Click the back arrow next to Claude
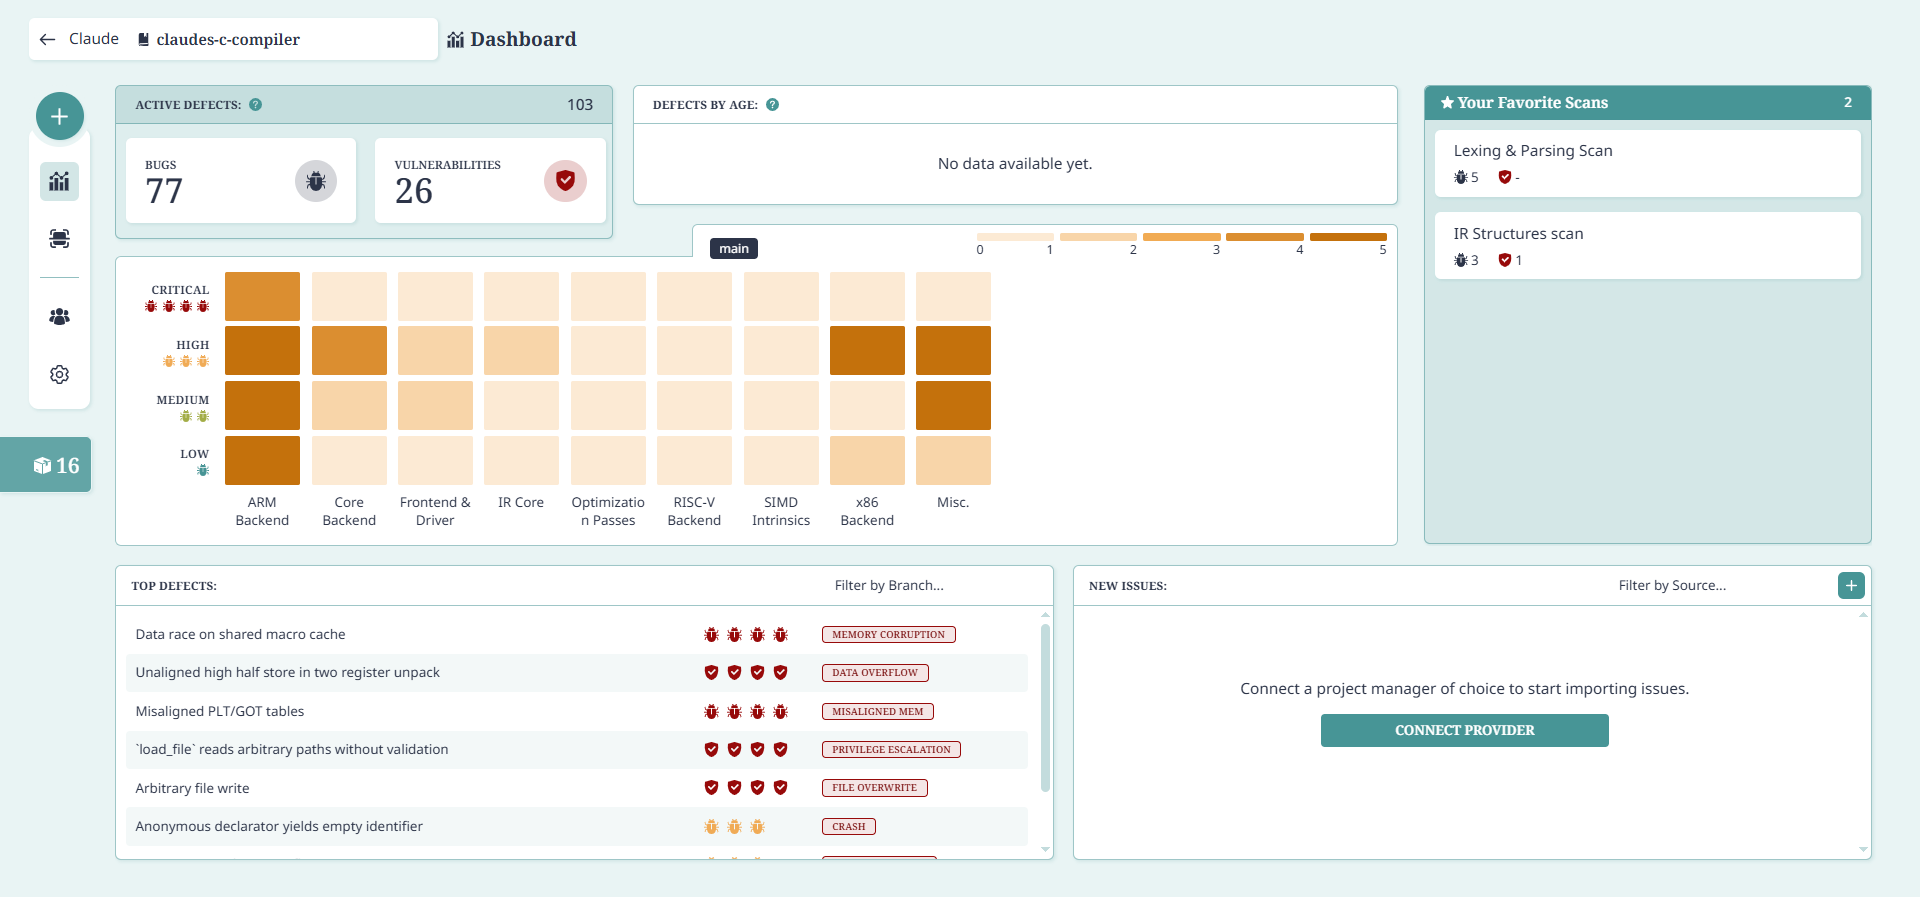1920x897 pixels. pos(47,39)
